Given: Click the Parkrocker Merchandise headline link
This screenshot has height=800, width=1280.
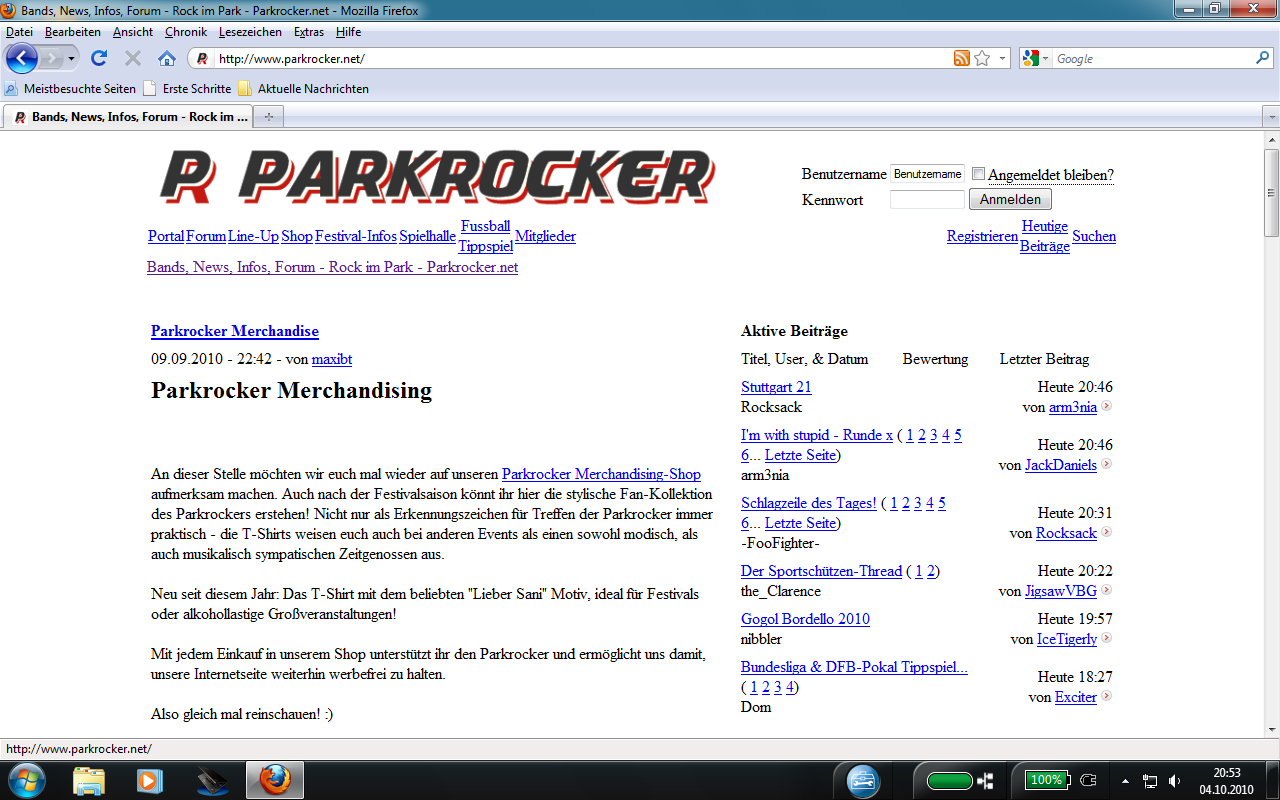Looking at the screenshot, I should [235, 331].
